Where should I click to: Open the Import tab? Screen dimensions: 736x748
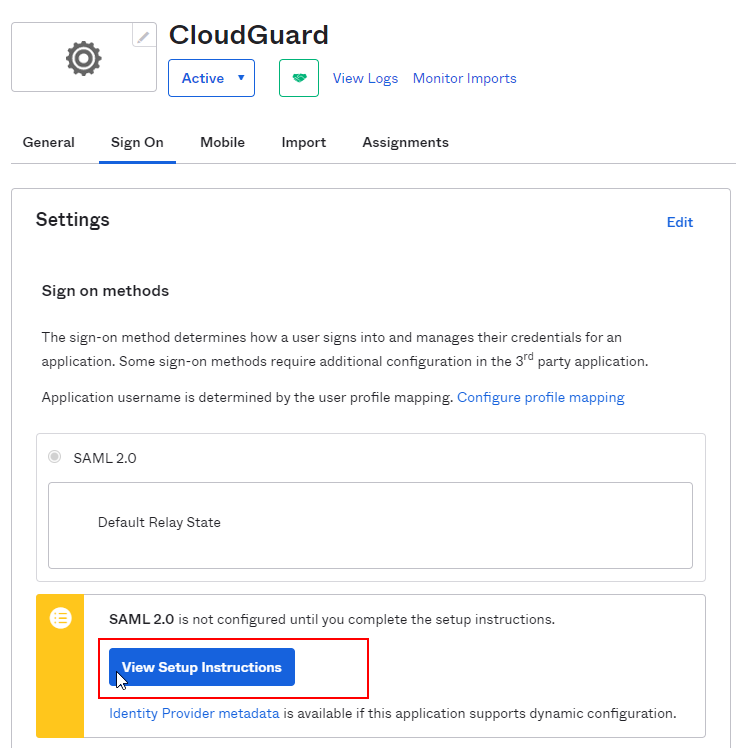pyautogui.click(x=303, y=142)
